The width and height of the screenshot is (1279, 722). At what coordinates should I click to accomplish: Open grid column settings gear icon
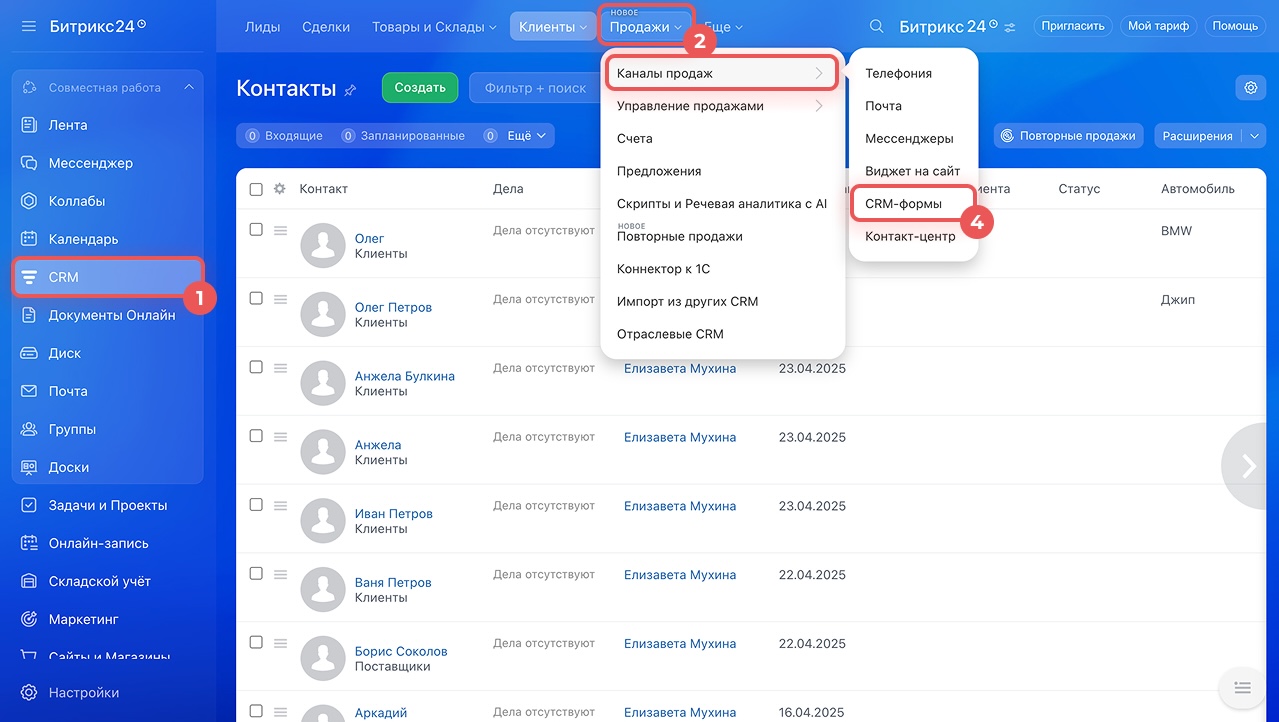(x=280, y=189)
